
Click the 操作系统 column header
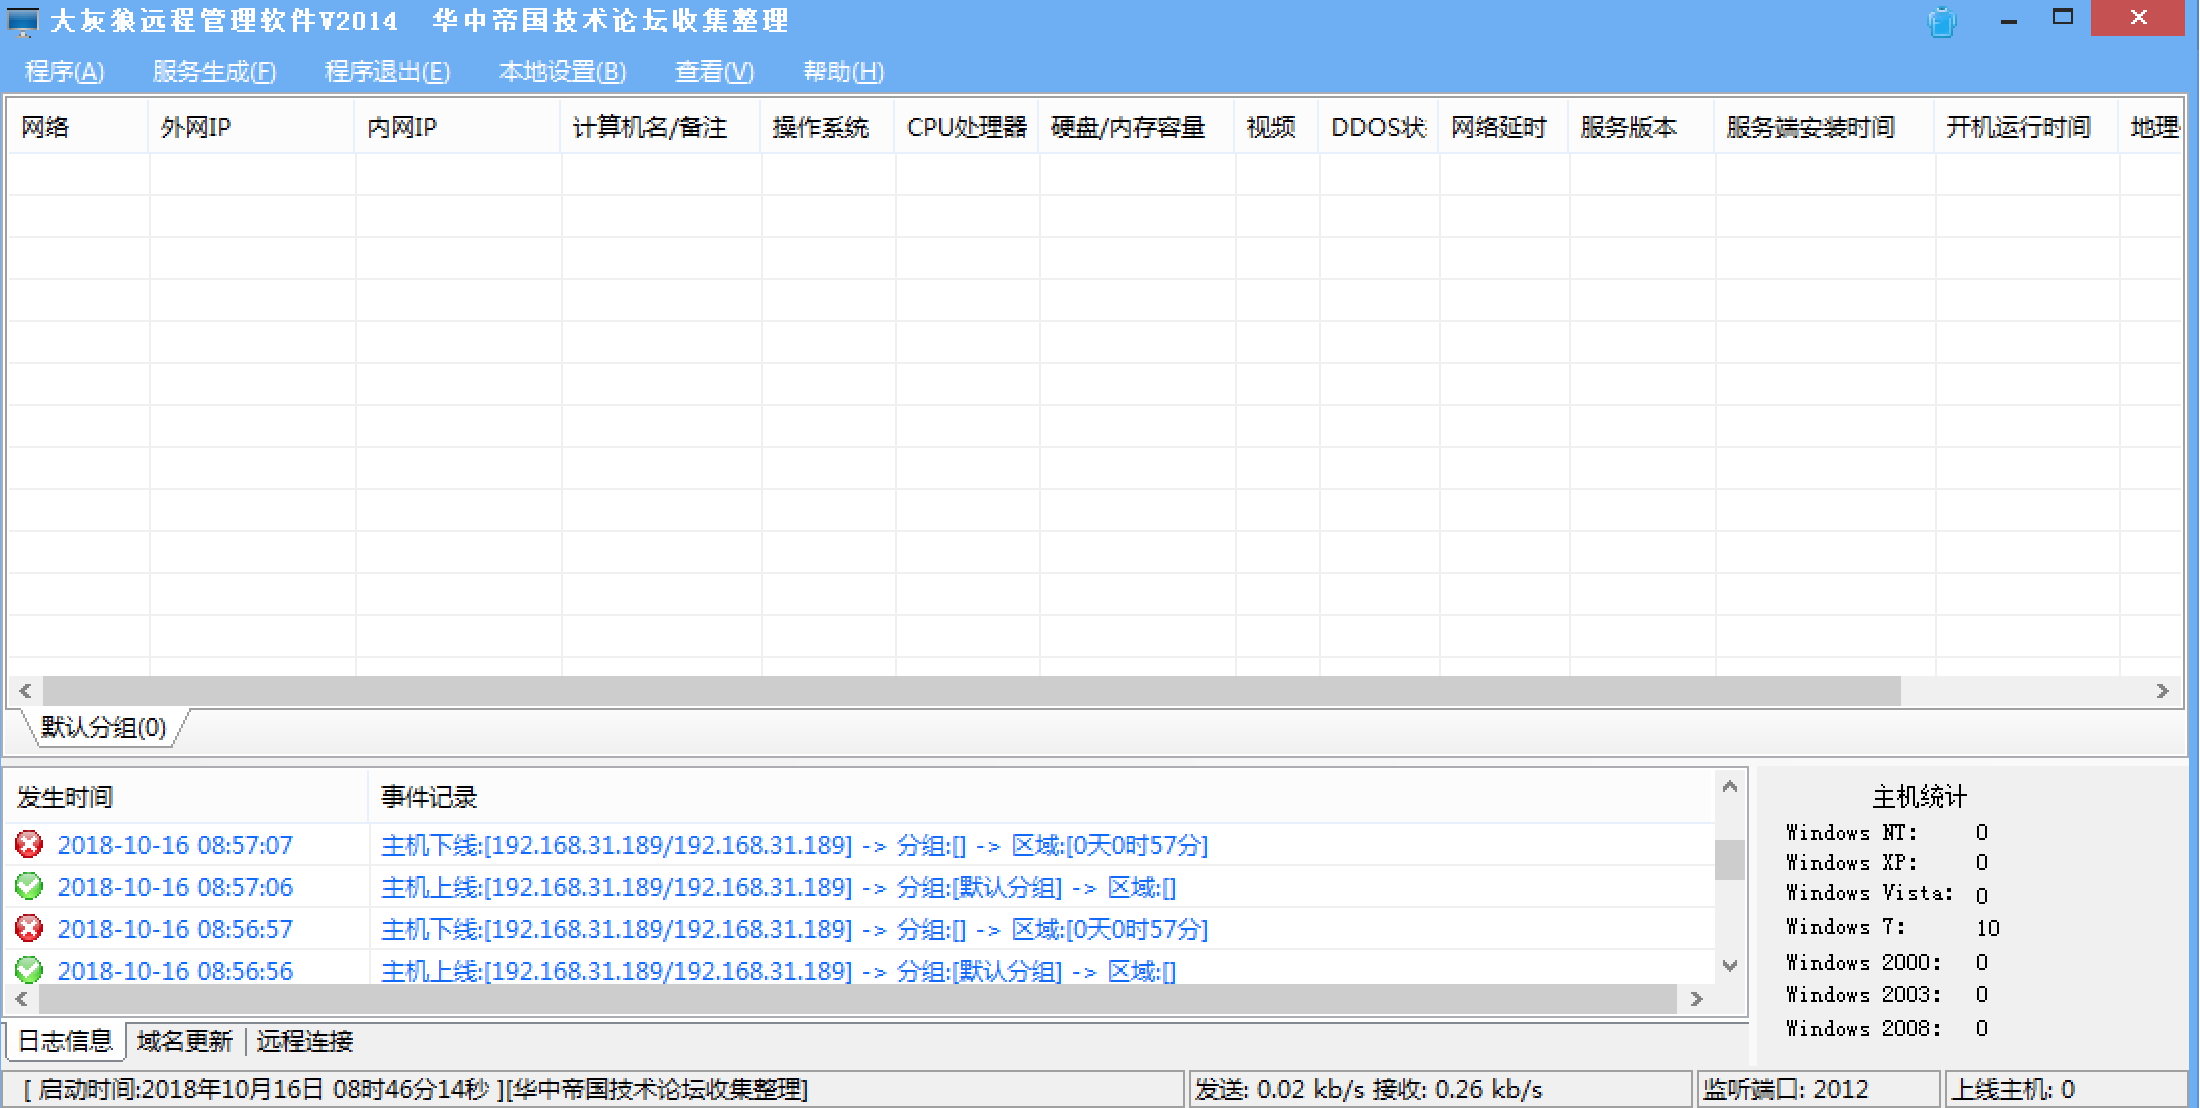(821, 127)
